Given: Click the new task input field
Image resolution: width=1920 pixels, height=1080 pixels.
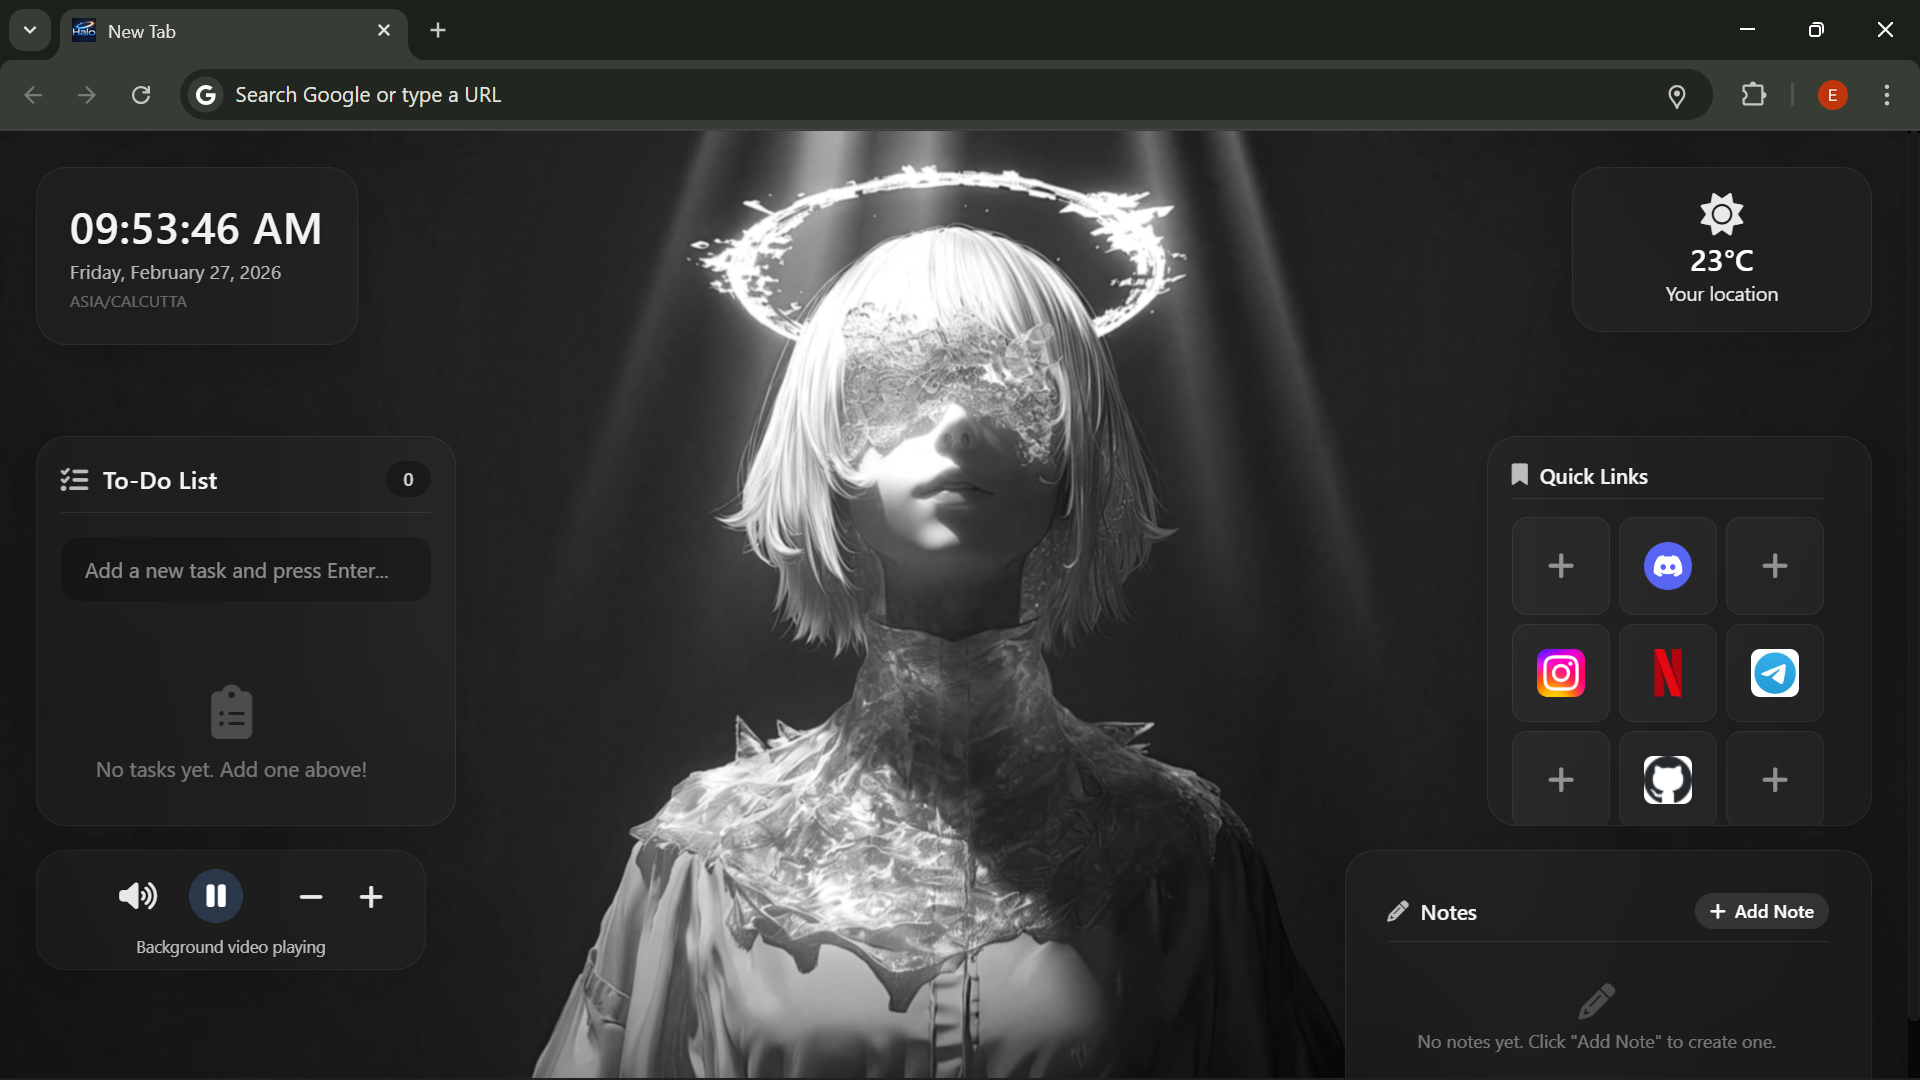Looking at the screenshot, I should pyautogui.click(x=244, y=569).
